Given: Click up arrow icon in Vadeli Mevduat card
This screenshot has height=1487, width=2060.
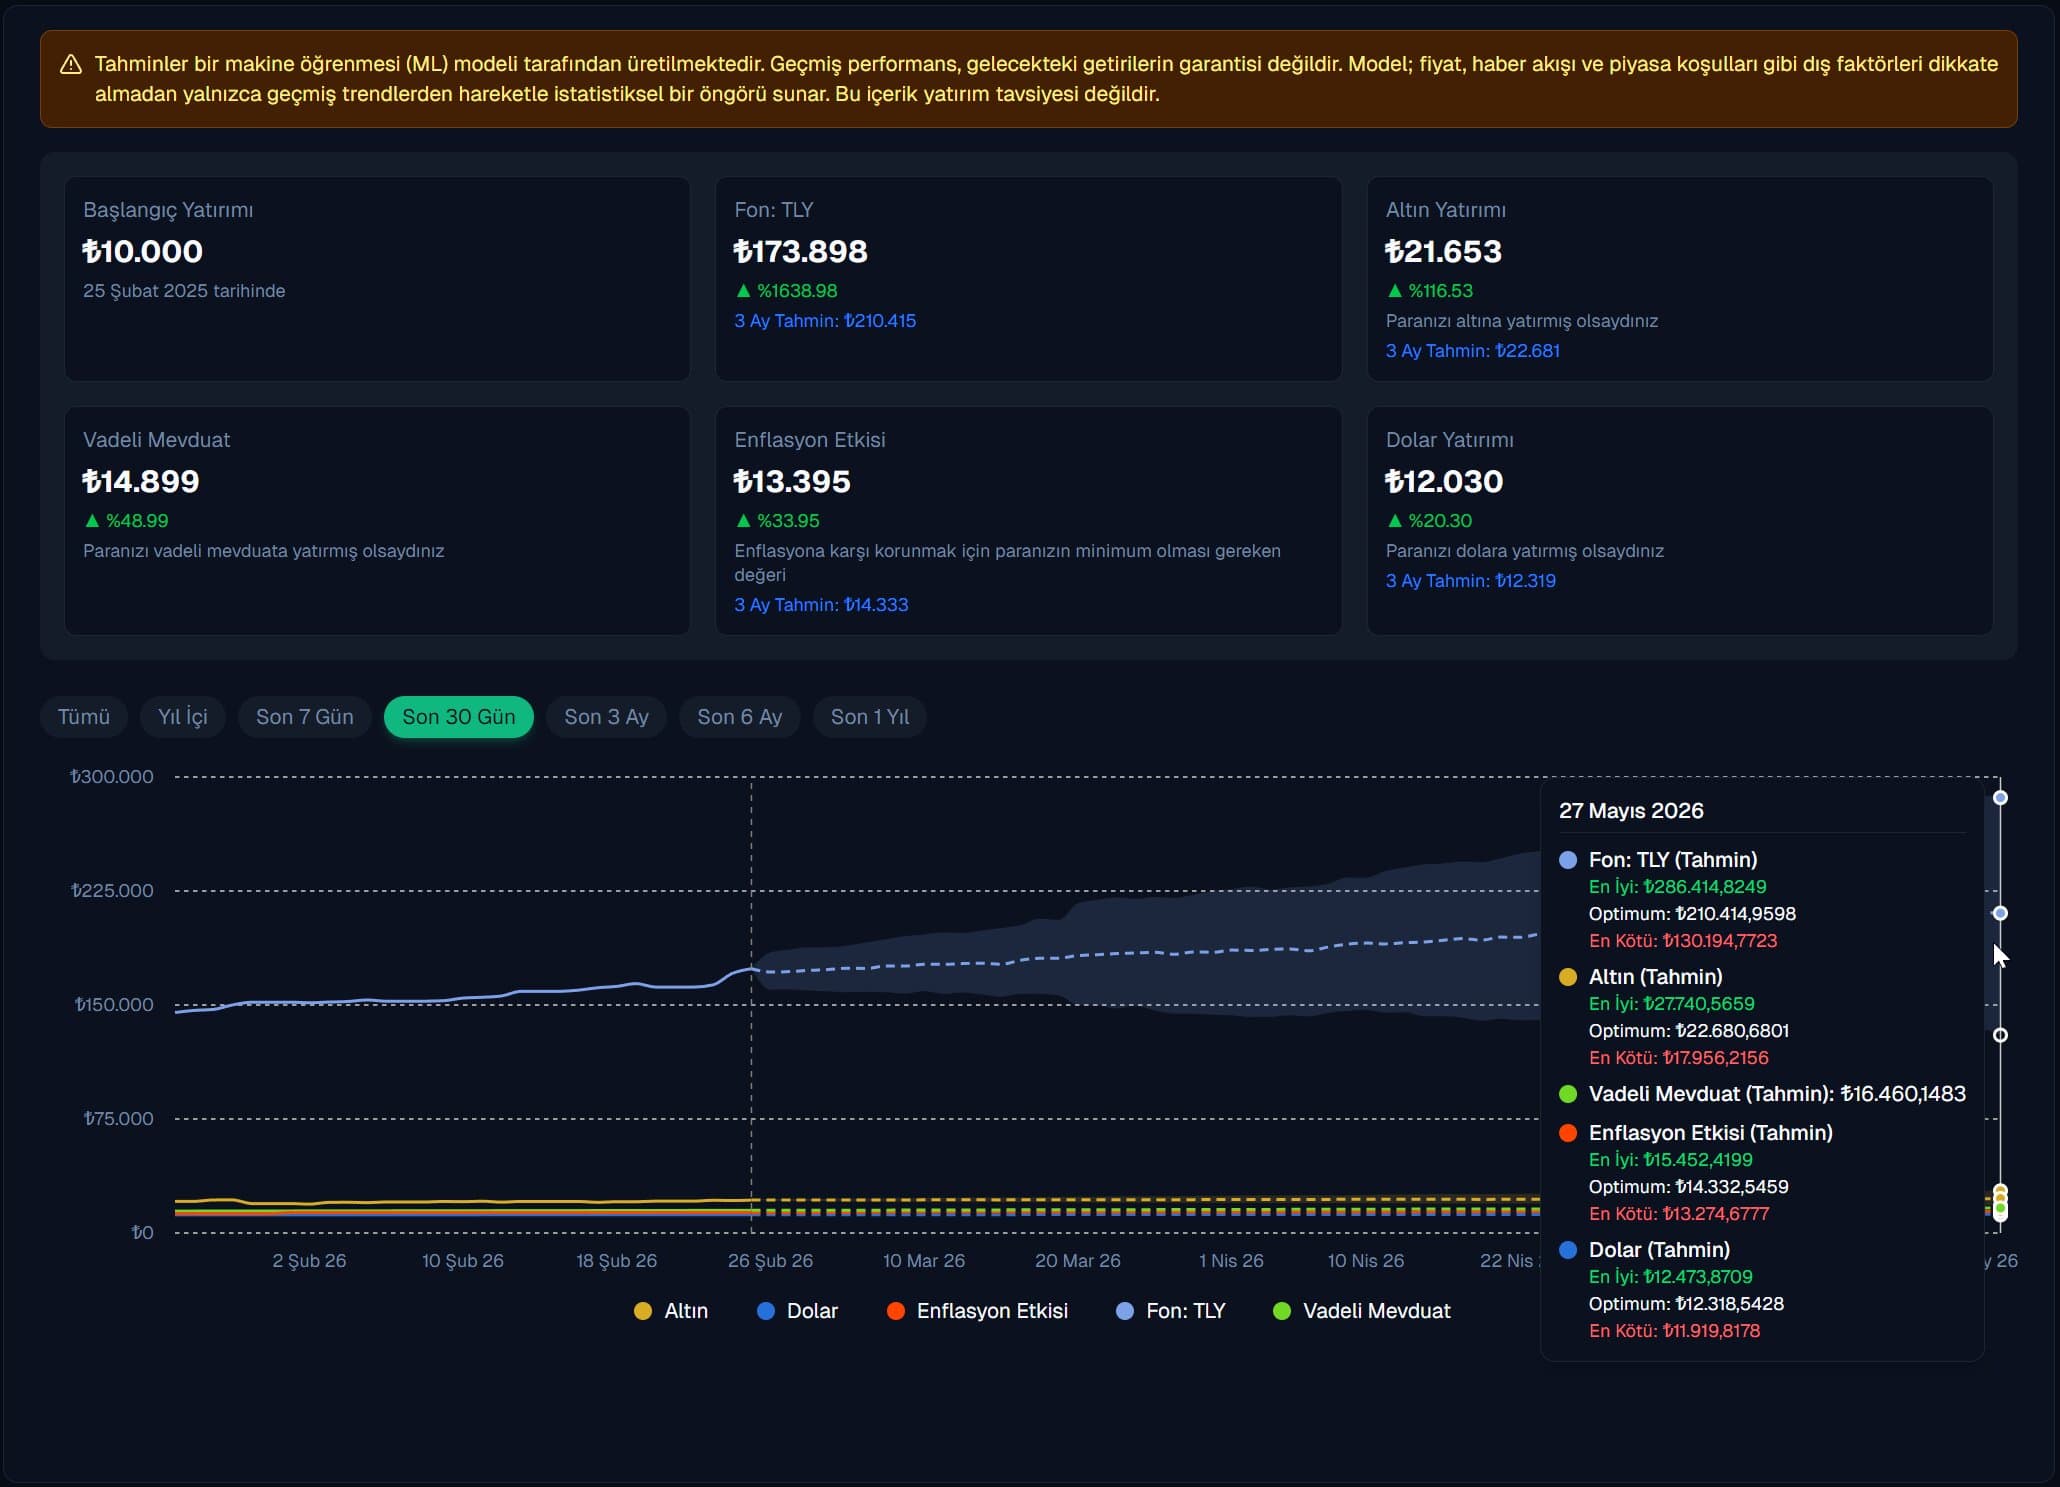Looking at the screenshot, I should pos(92,521).
